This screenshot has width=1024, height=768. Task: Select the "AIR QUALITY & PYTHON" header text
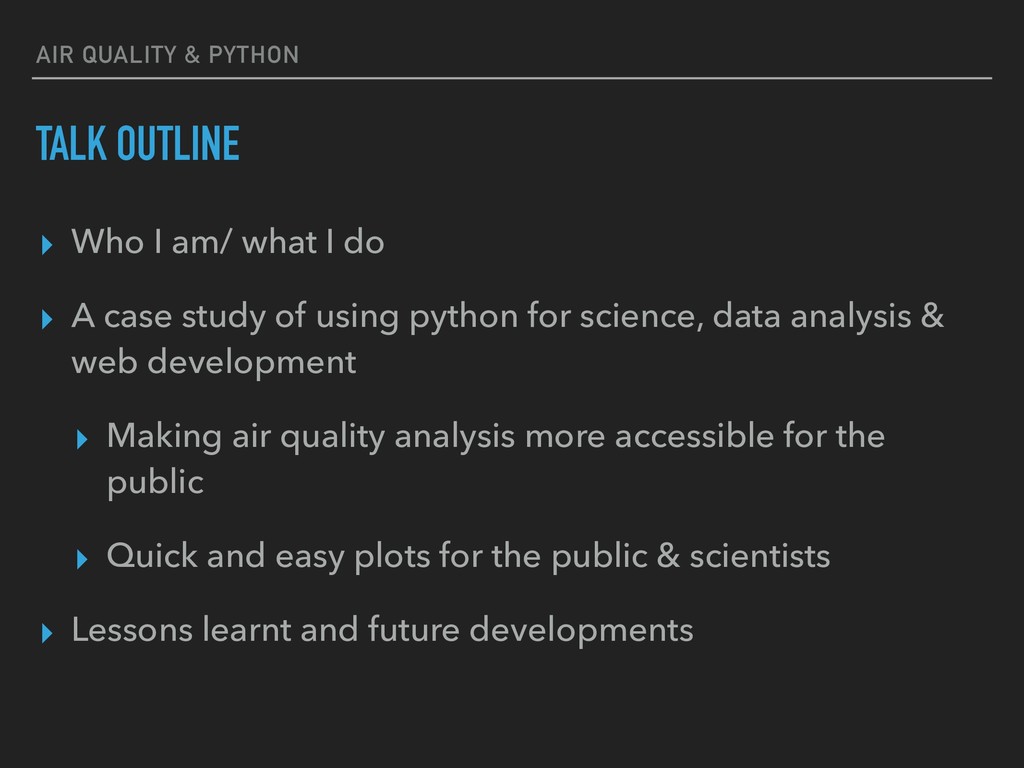point(167,55)
